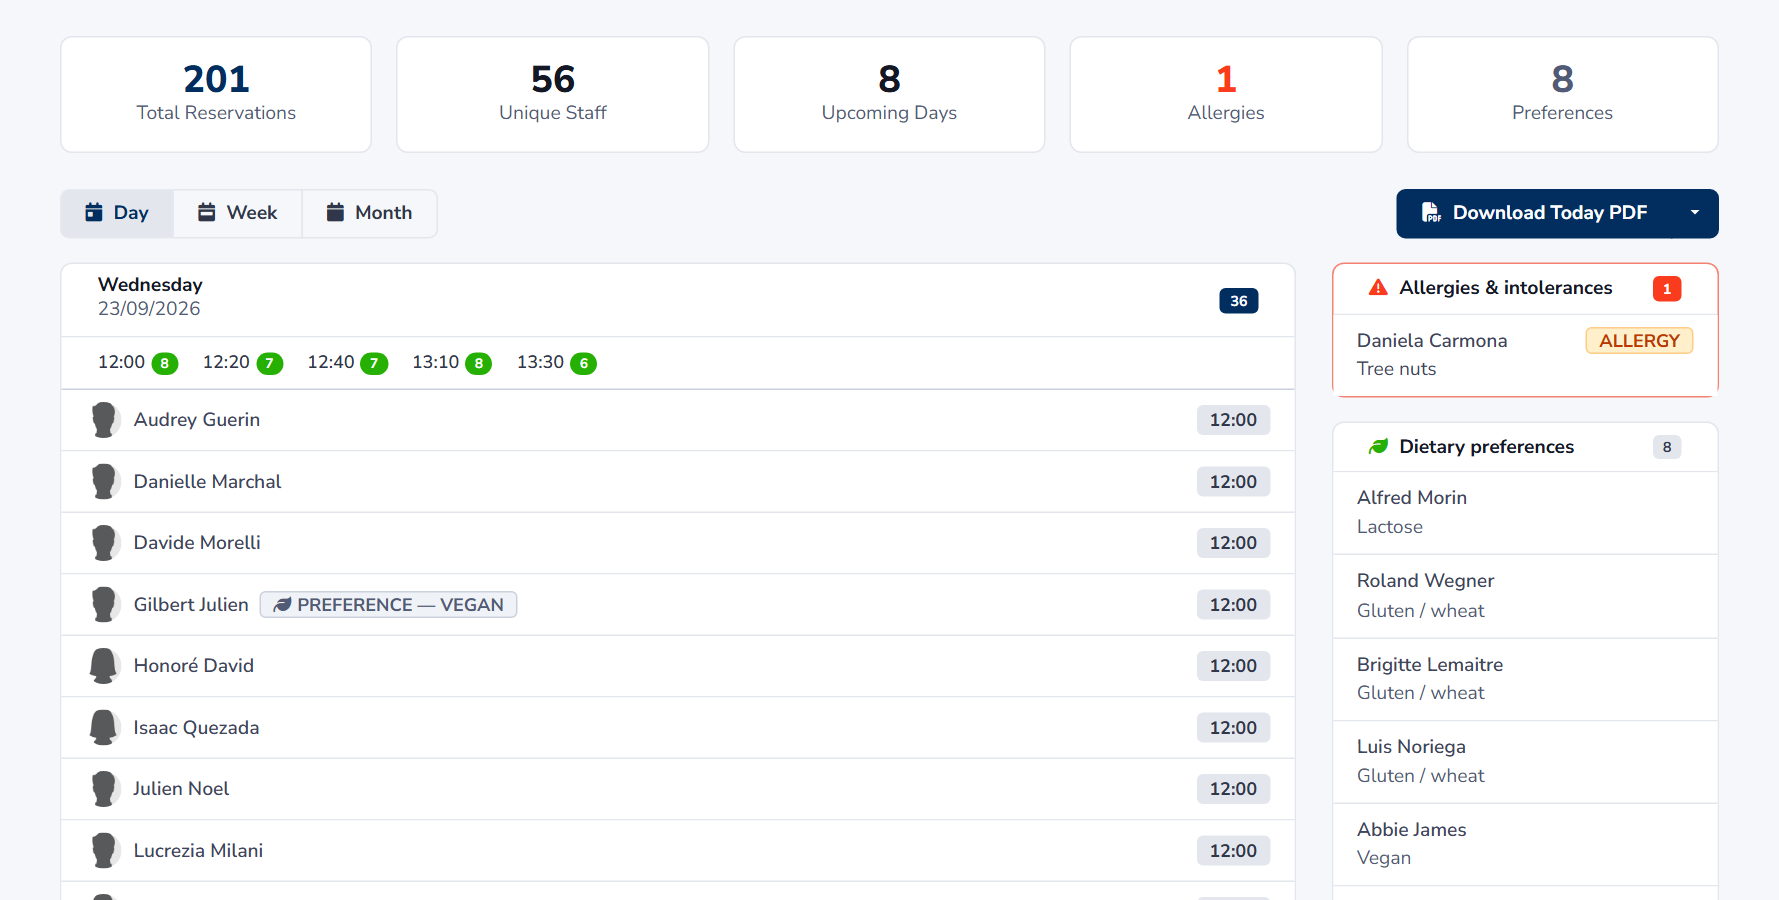Switch to the Week view tab
The height and width of the screenshot is (900, 1779).
(x=238, y=213)
